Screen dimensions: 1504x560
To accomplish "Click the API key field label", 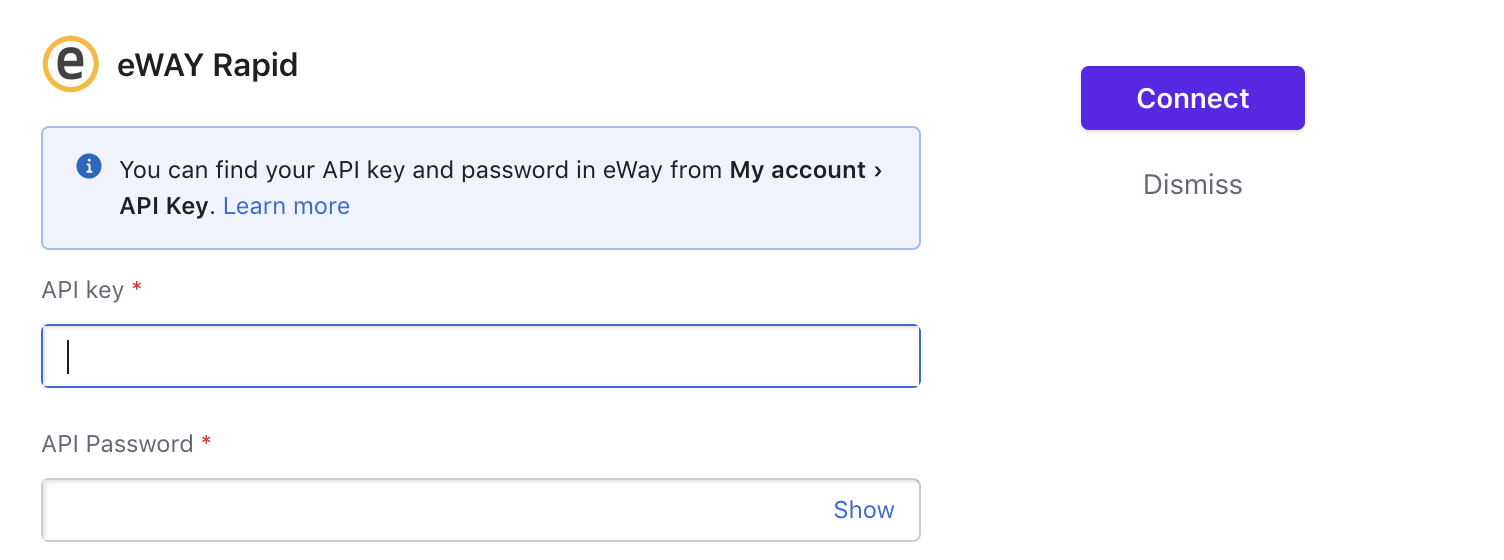I will click(83, 290).
